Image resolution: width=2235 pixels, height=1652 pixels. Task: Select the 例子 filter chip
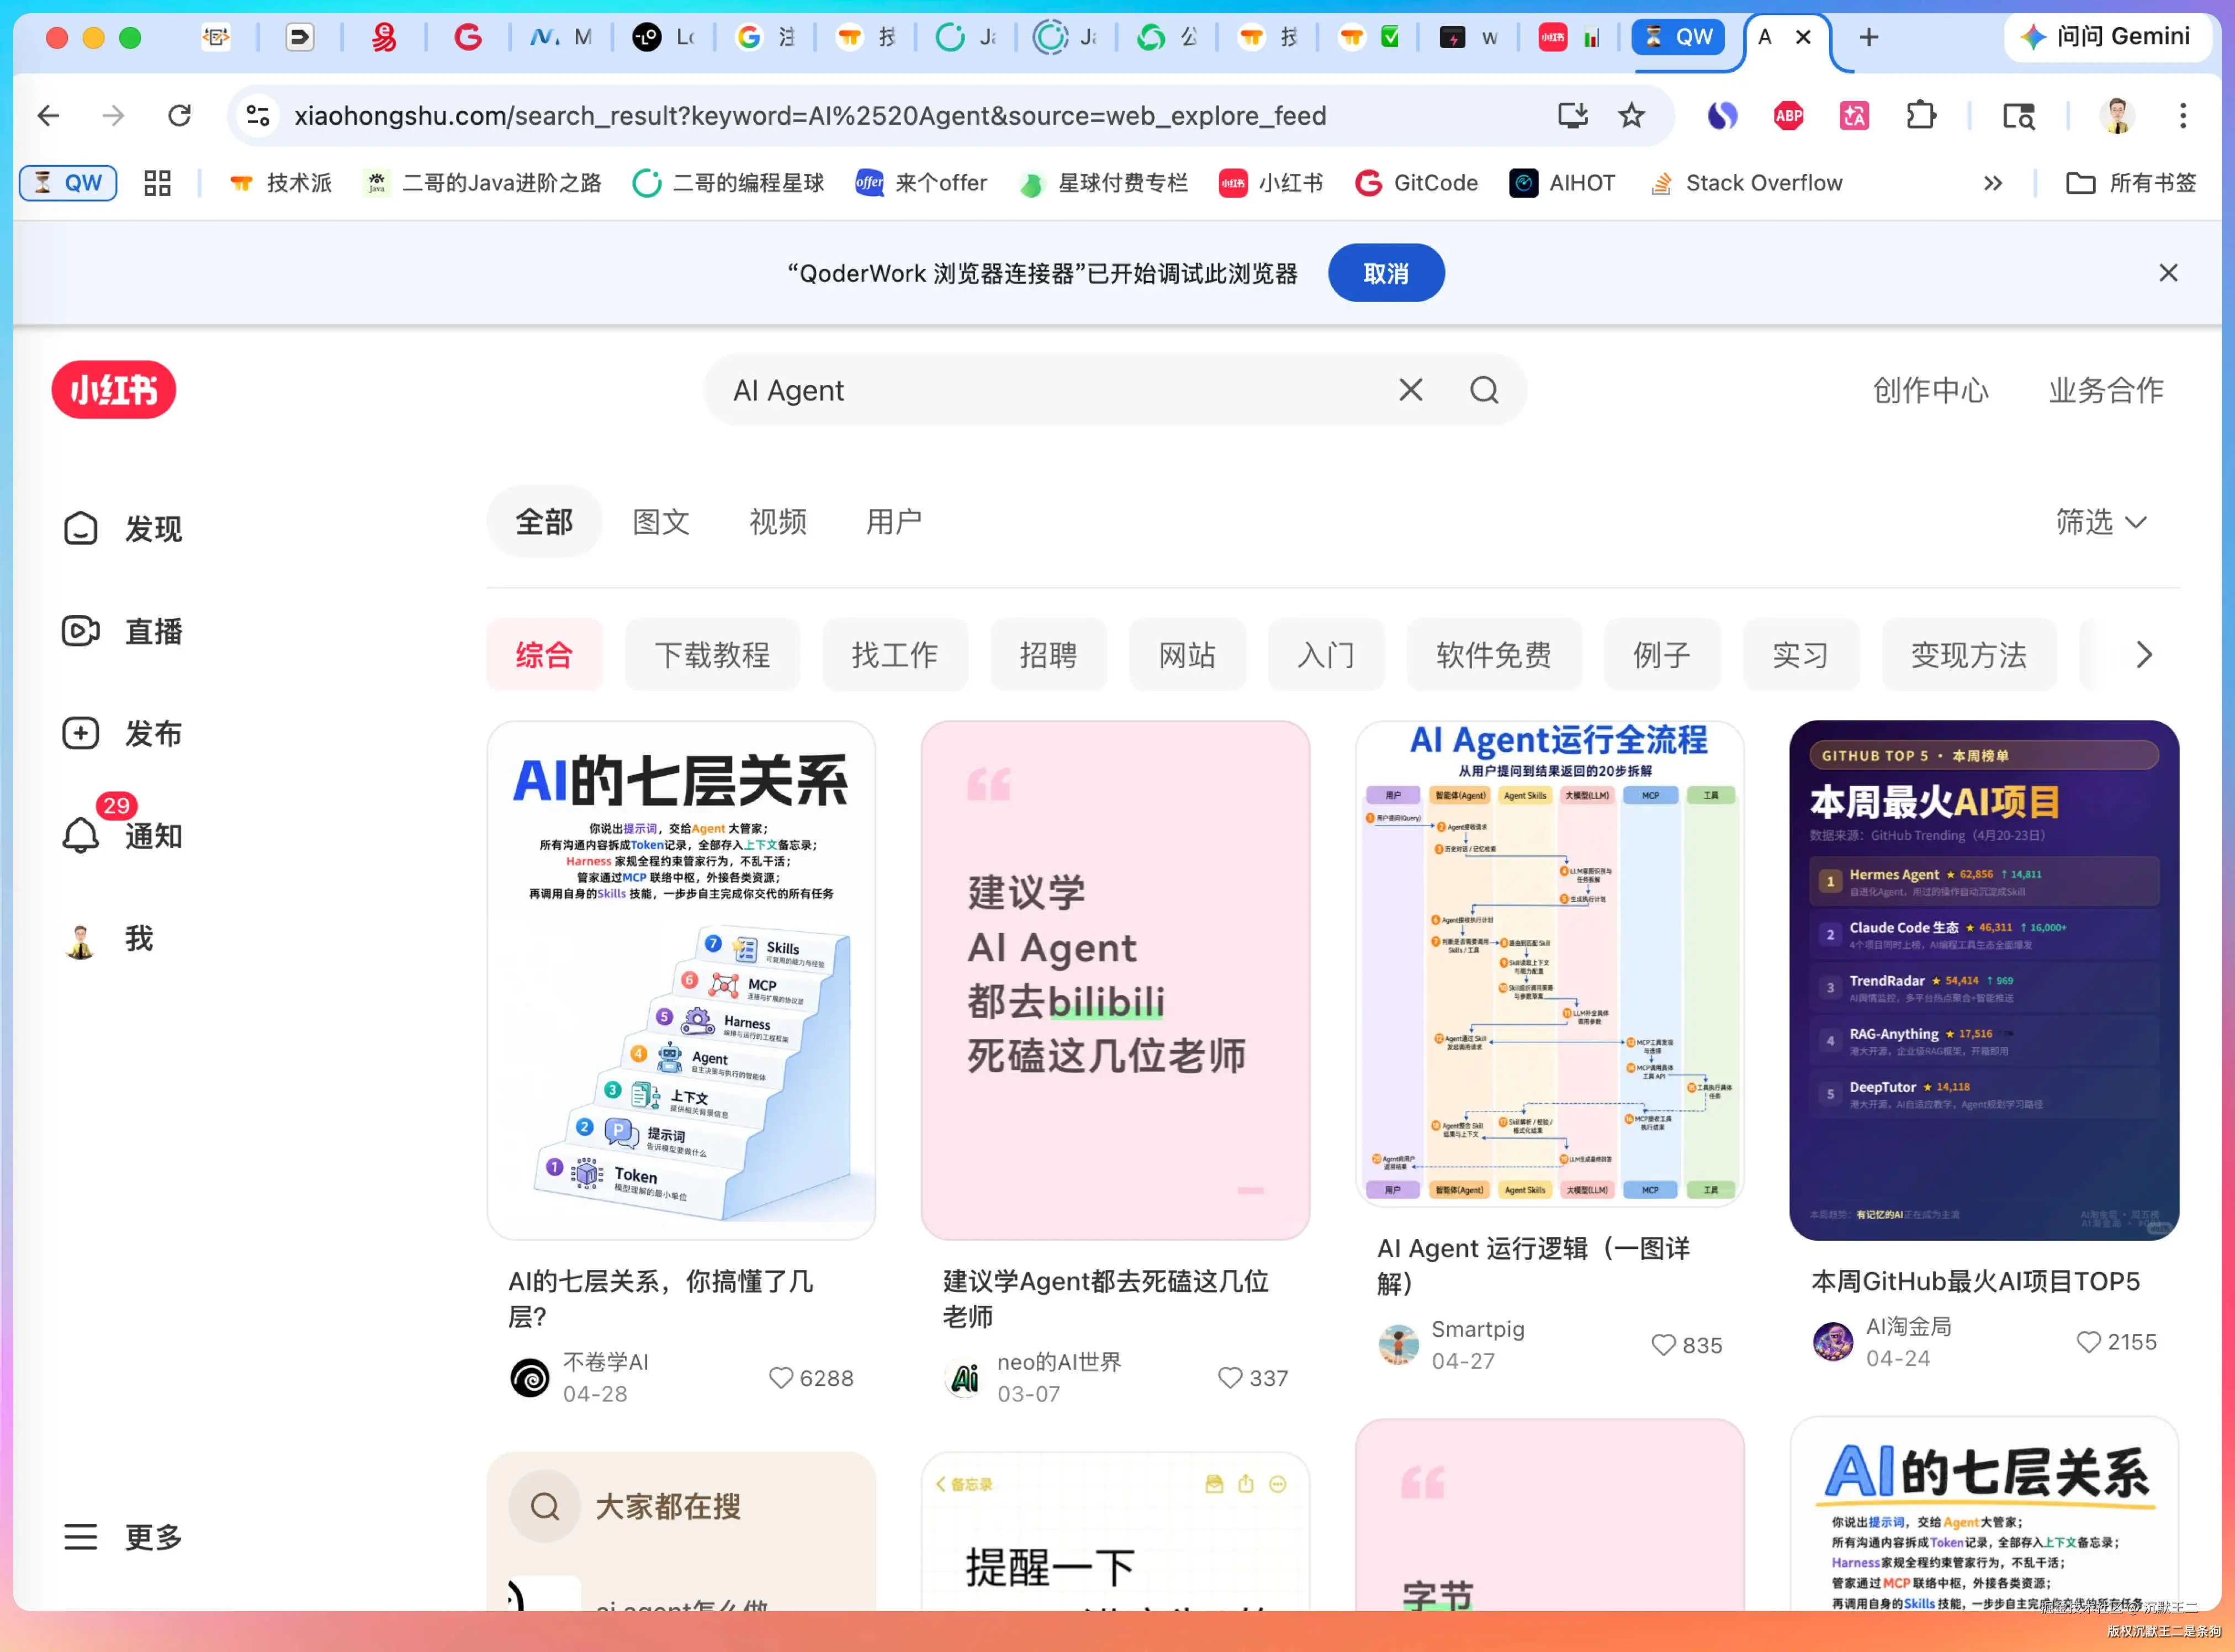point(1662,655)
